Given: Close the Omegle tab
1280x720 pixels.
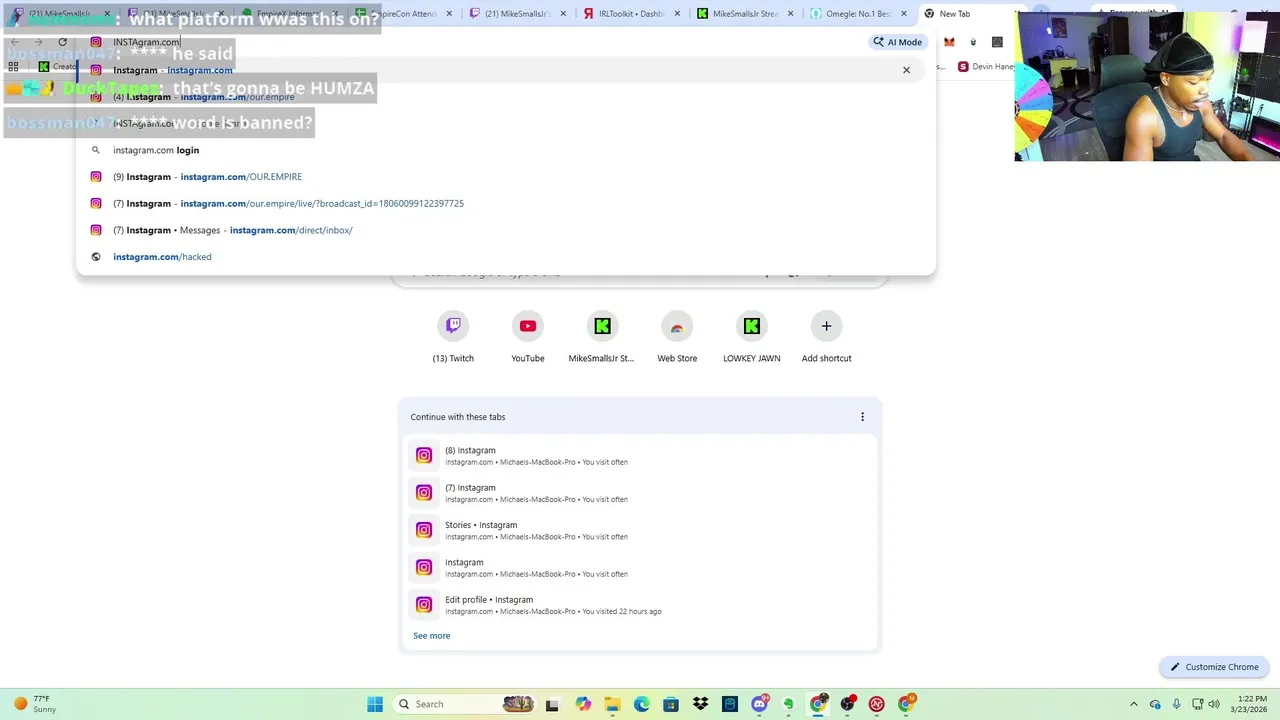Looking at the screenshot, I should click(905, 14).
